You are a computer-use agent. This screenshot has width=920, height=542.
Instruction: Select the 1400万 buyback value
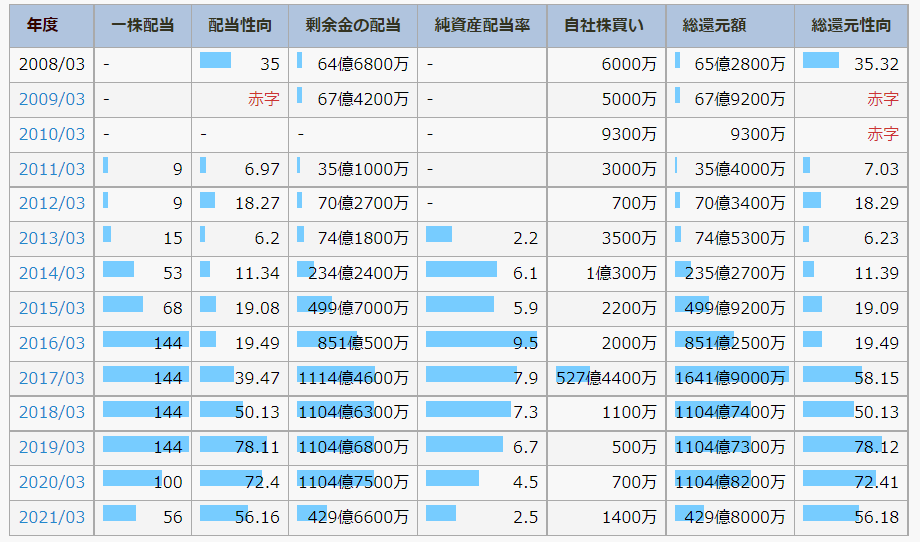628,517
